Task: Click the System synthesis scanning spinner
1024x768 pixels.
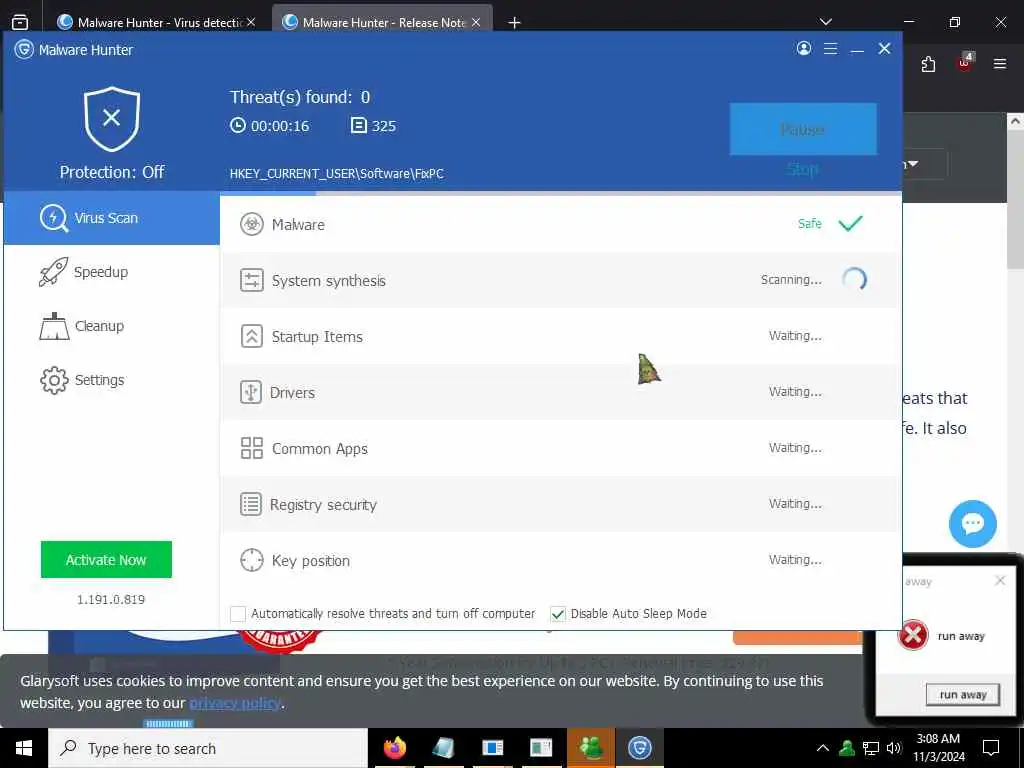Action: [854, 280]
